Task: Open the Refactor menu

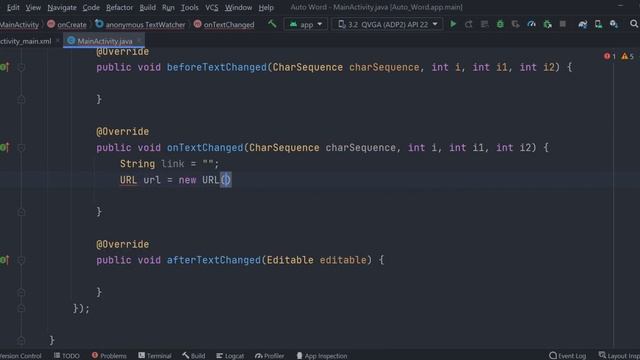Action: click(119, 7)
